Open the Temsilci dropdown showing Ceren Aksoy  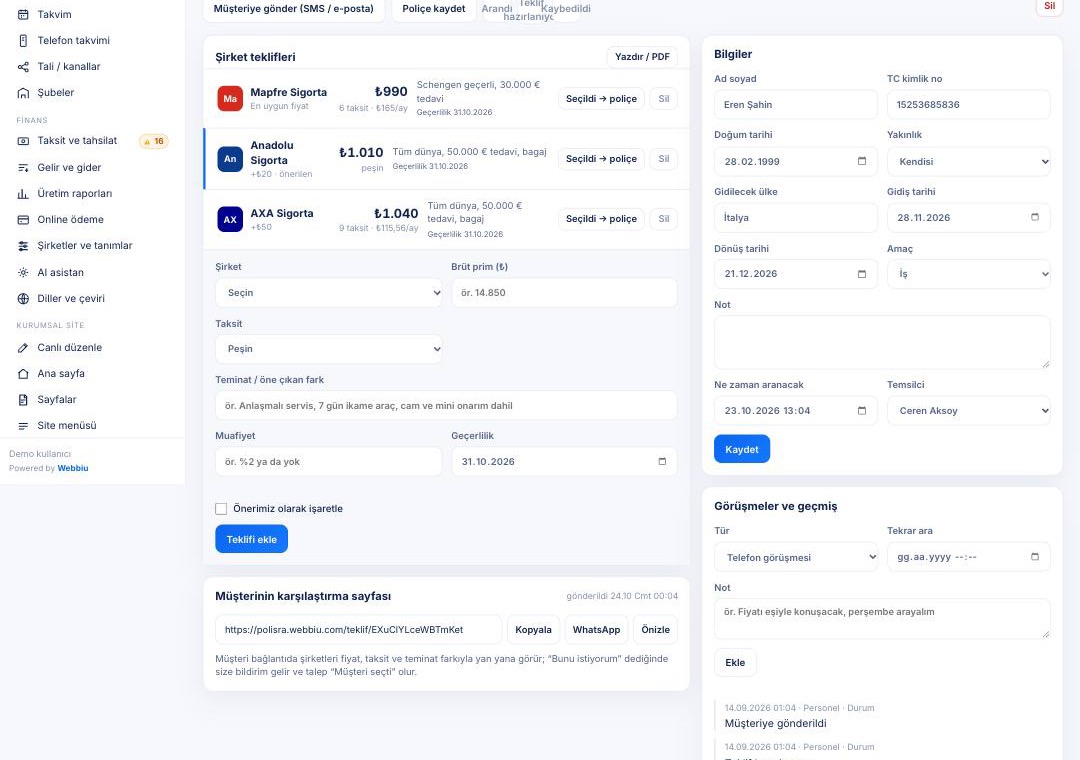968,411
